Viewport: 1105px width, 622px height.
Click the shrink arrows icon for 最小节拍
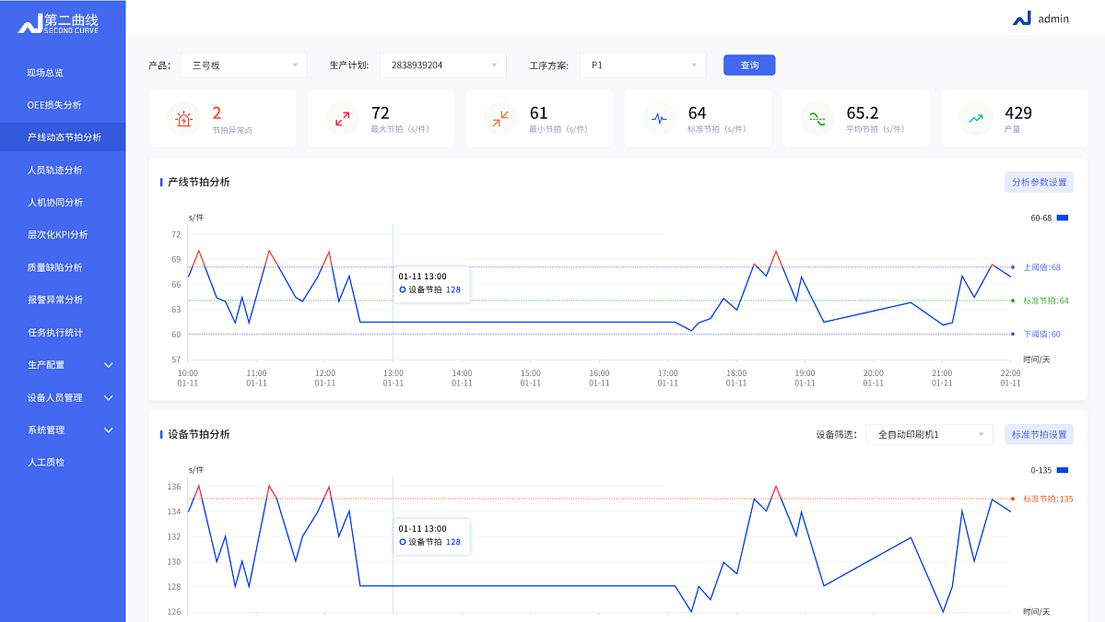[500, 119]
